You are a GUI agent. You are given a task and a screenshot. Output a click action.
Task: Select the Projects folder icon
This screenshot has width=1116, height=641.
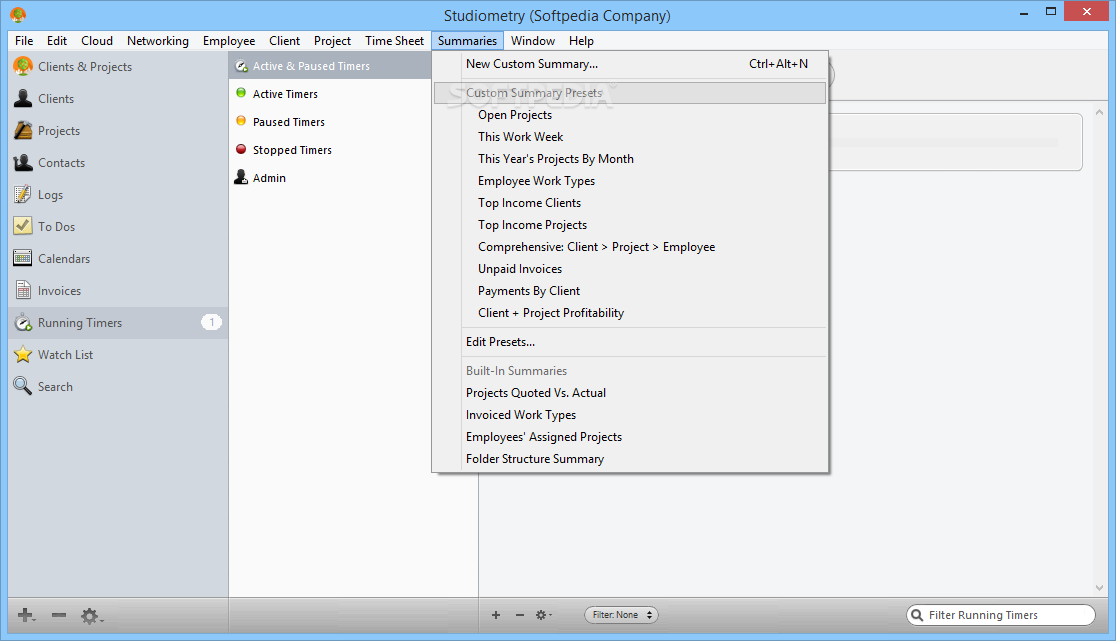(23, 130)
